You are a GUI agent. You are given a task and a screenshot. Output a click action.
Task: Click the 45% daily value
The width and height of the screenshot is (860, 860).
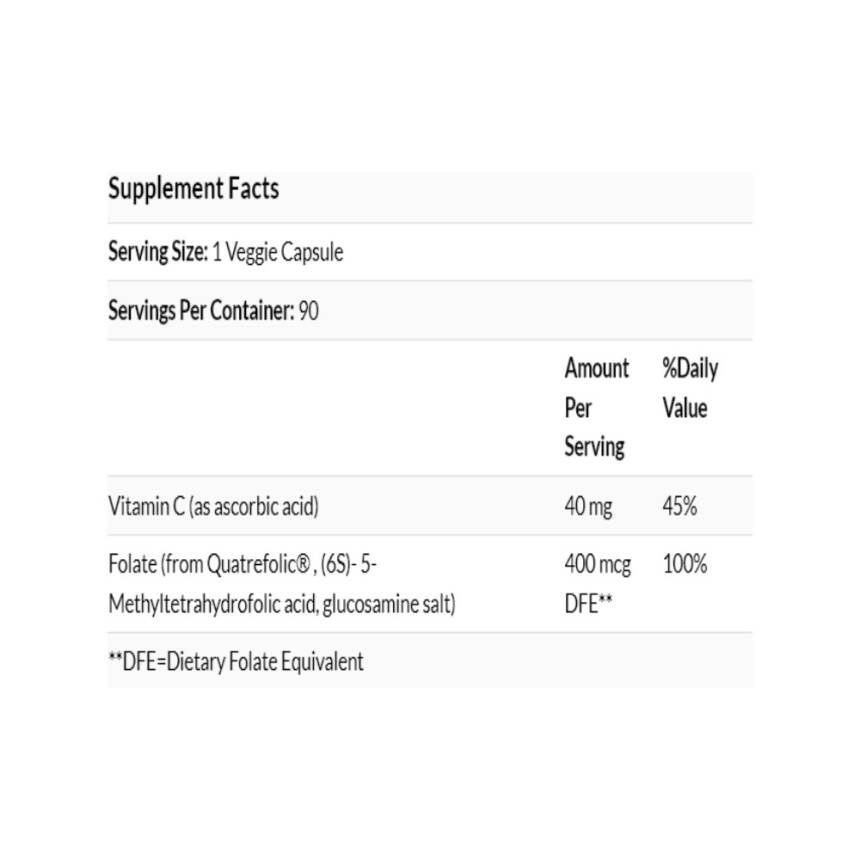pos(679,506)
